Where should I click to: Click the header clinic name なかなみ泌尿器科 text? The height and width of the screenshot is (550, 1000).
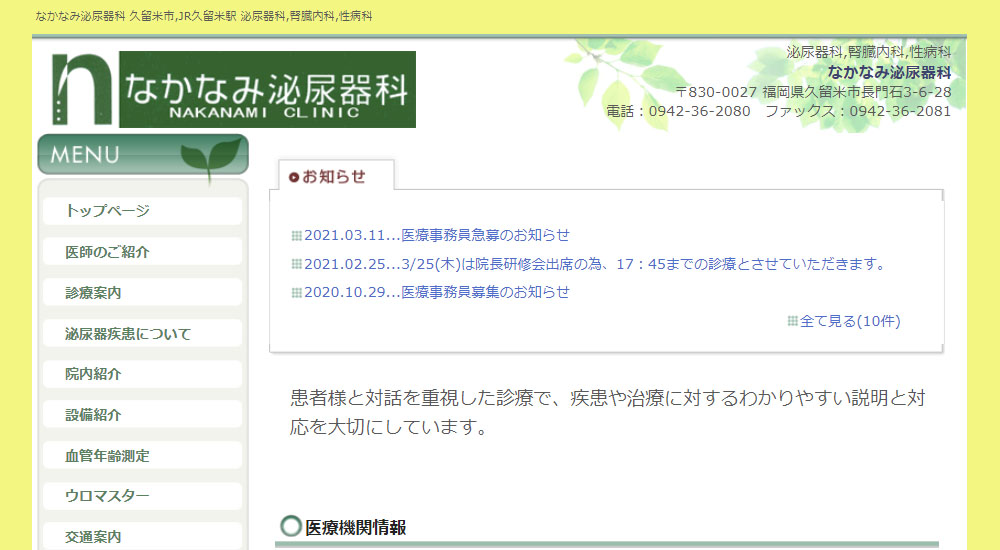889,72
